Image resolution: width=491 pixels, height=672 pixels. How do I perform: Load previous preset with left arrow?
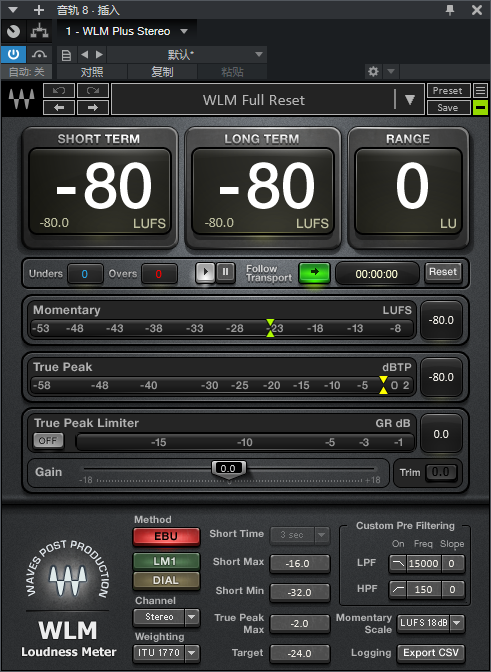coord(59,107)
